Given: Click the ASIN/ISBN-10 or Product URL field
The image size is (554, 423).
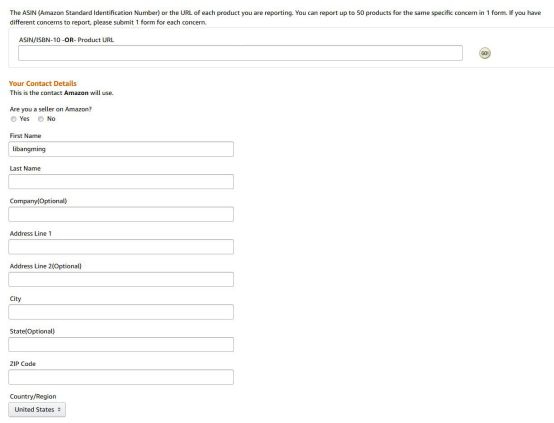Looking at the screenshot, I should pyautogui.click(x=240, y=53).
